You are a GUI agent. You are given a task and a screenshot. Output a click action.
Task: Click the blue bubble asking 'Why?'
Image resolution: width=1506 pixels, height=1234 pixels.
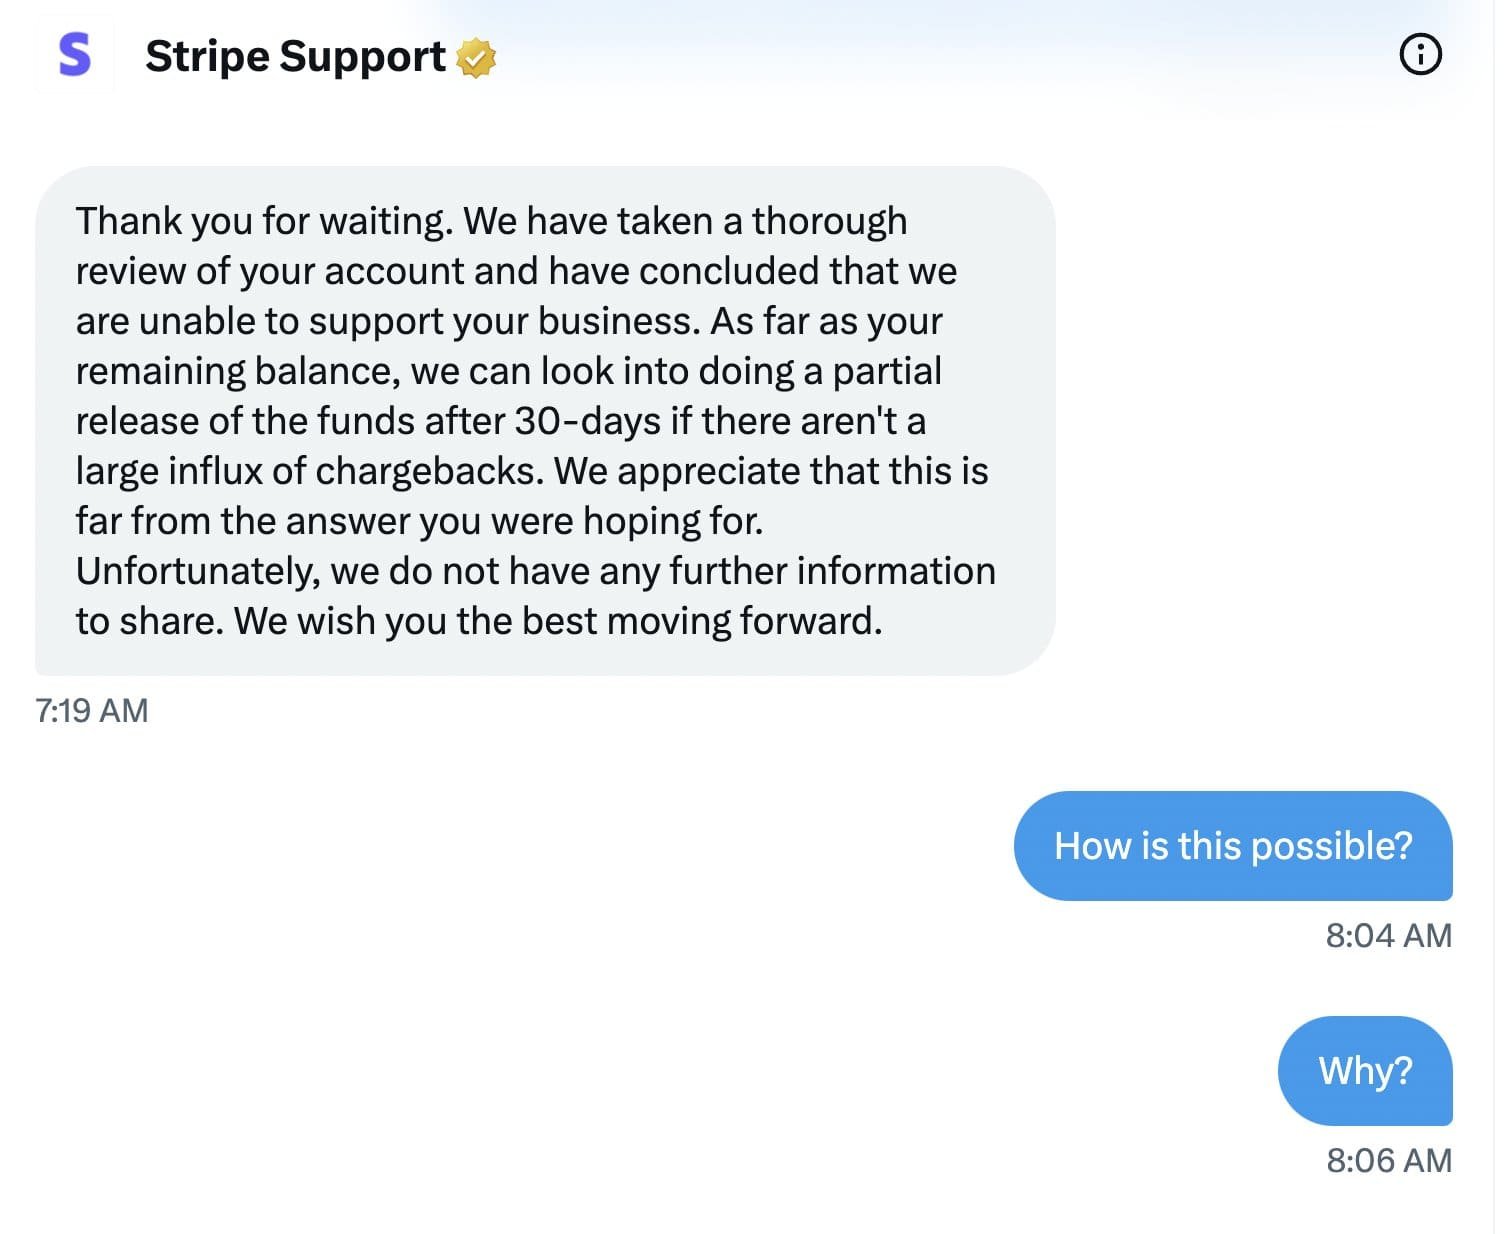[x=1365, y=1070]
